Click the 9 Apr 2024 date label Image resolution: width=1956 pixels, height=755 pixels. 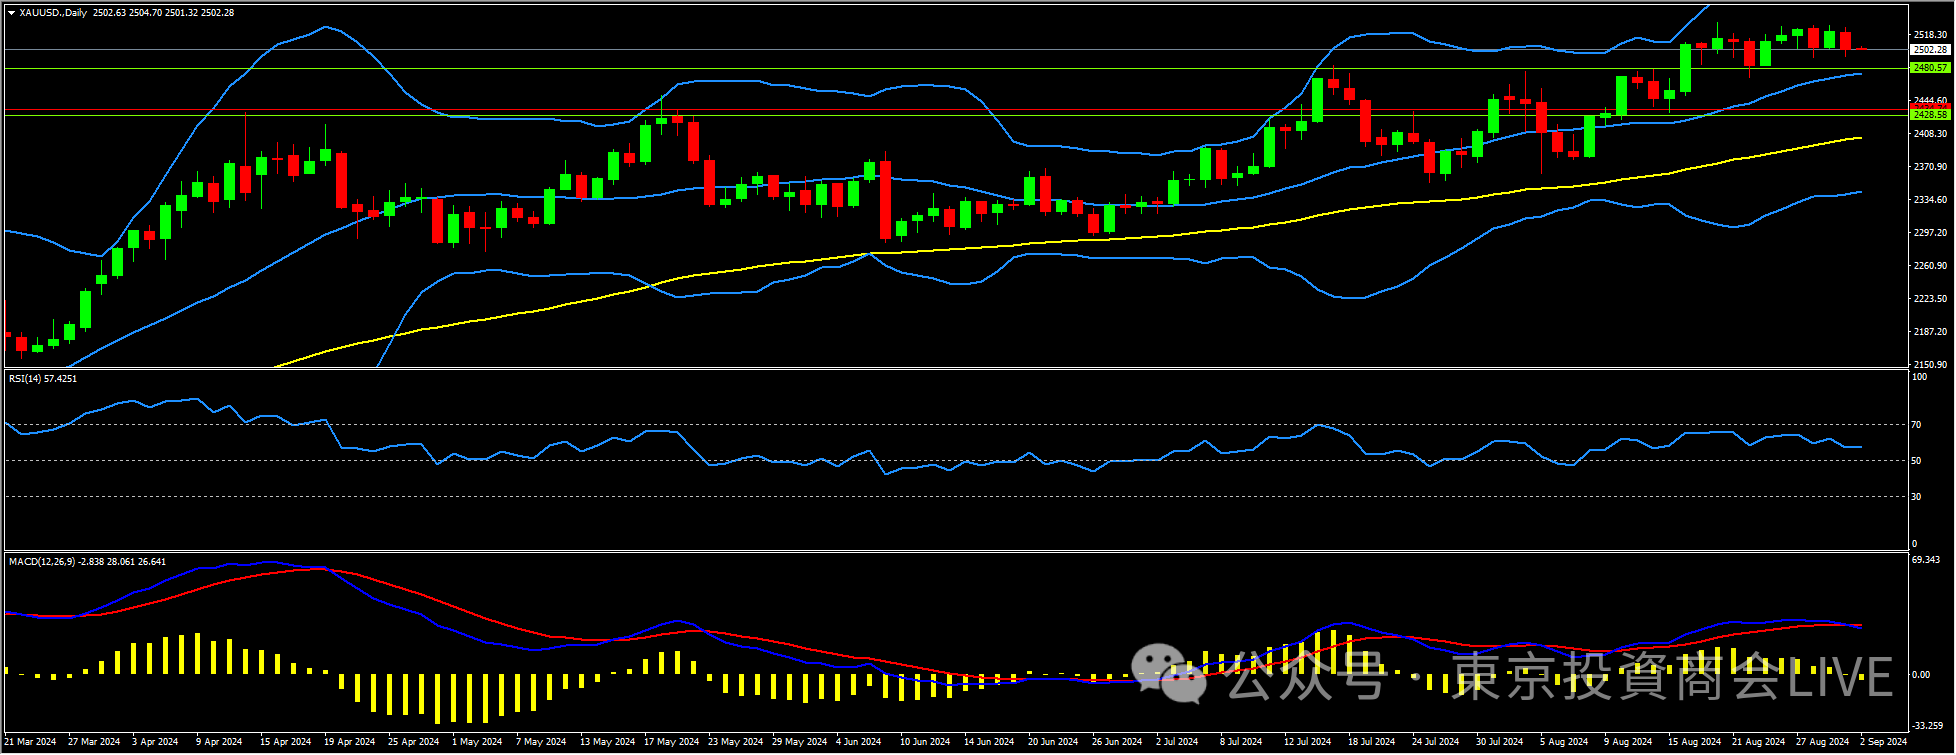point(219,742)
